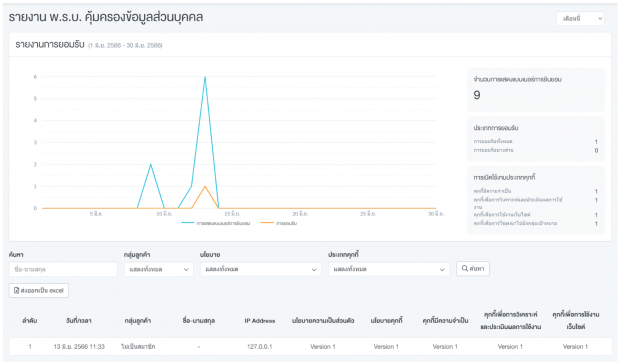This screenshot has height=362, width=620.
Task: Expand the กลุ่มลูกค้า dropdown
Action: 159,269
